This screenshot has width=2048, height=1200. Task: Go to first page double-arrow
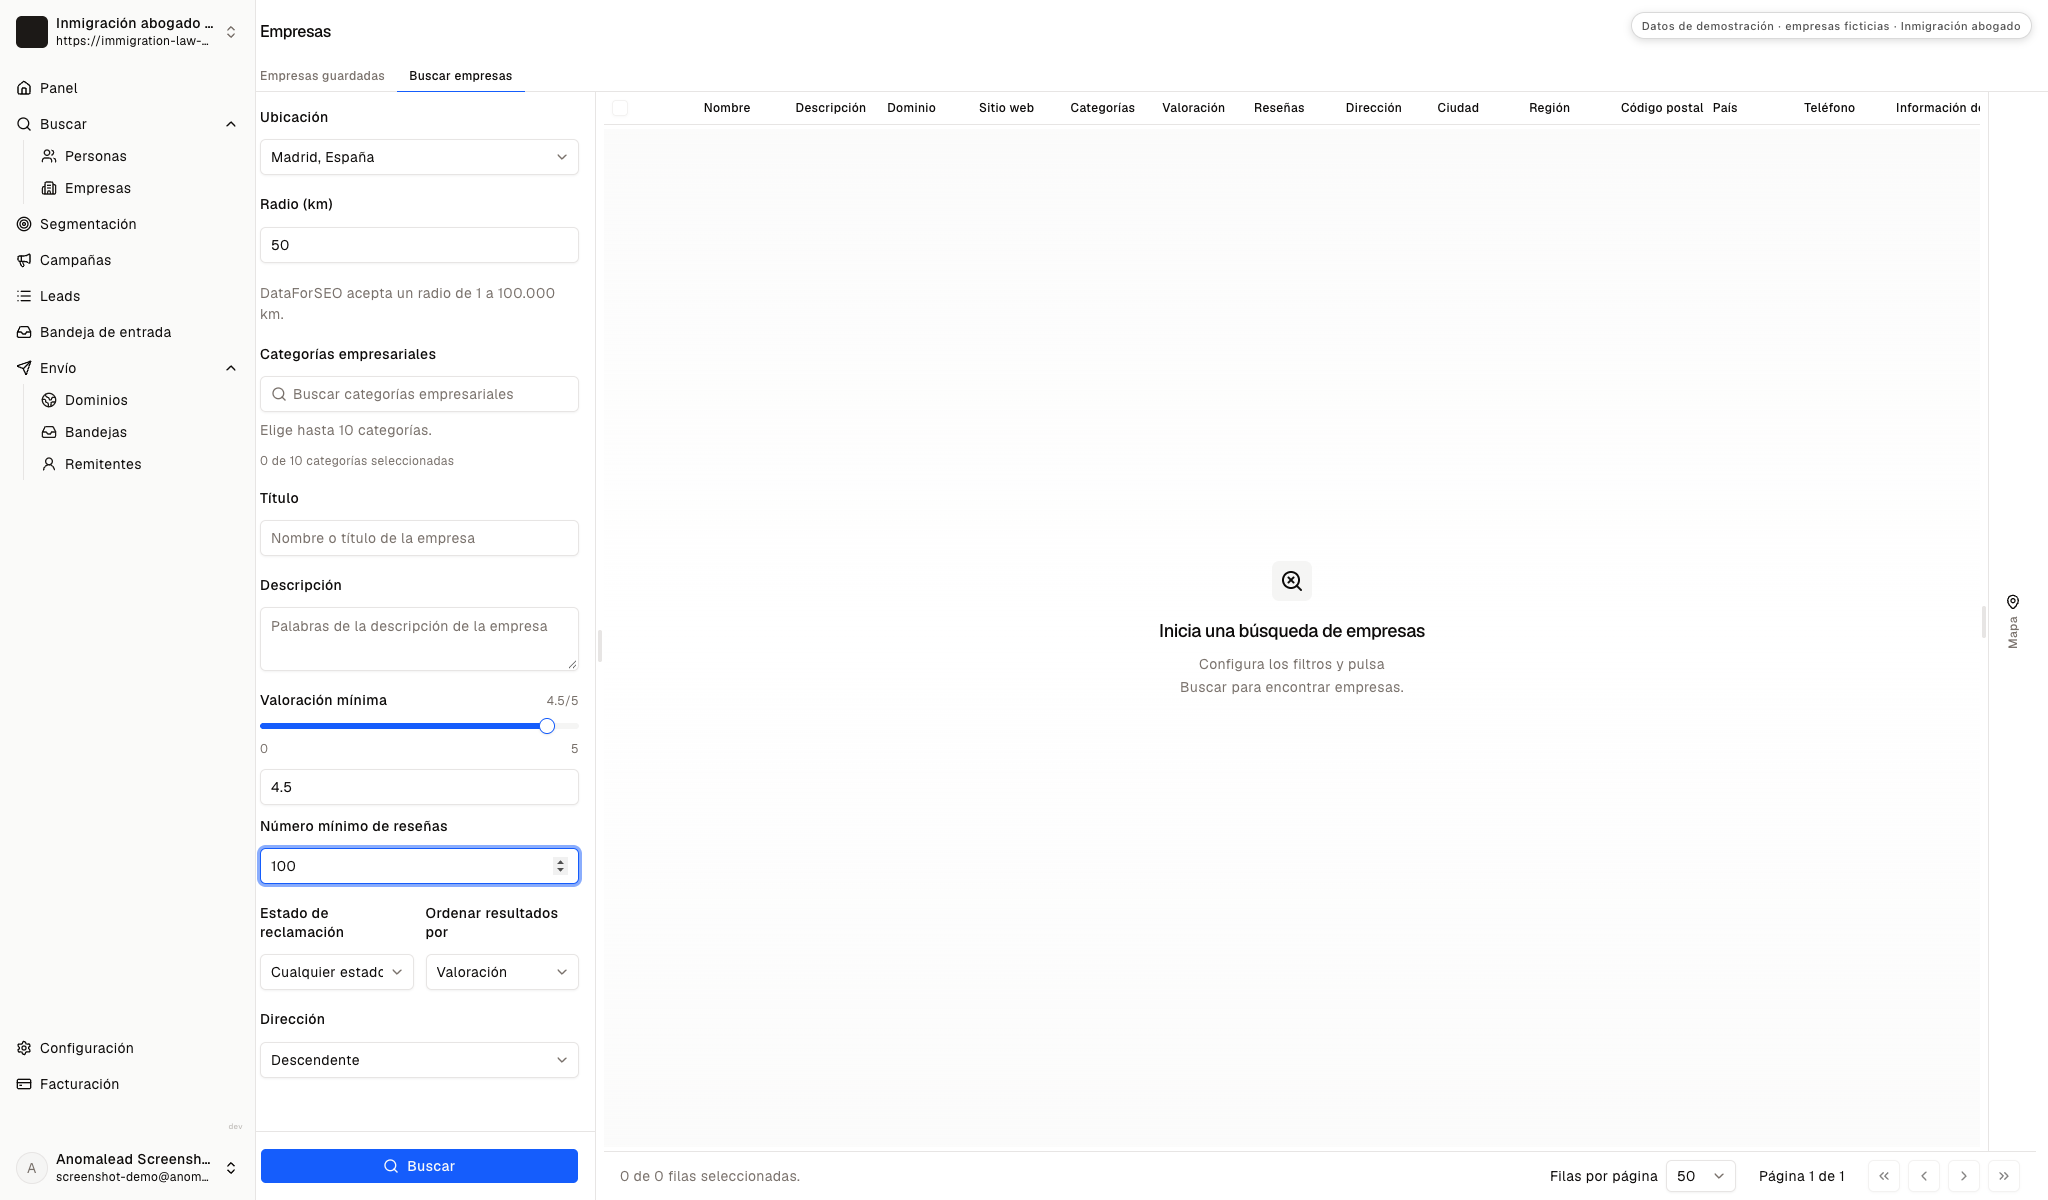pyautogui.click(x=1884, y=1176)
